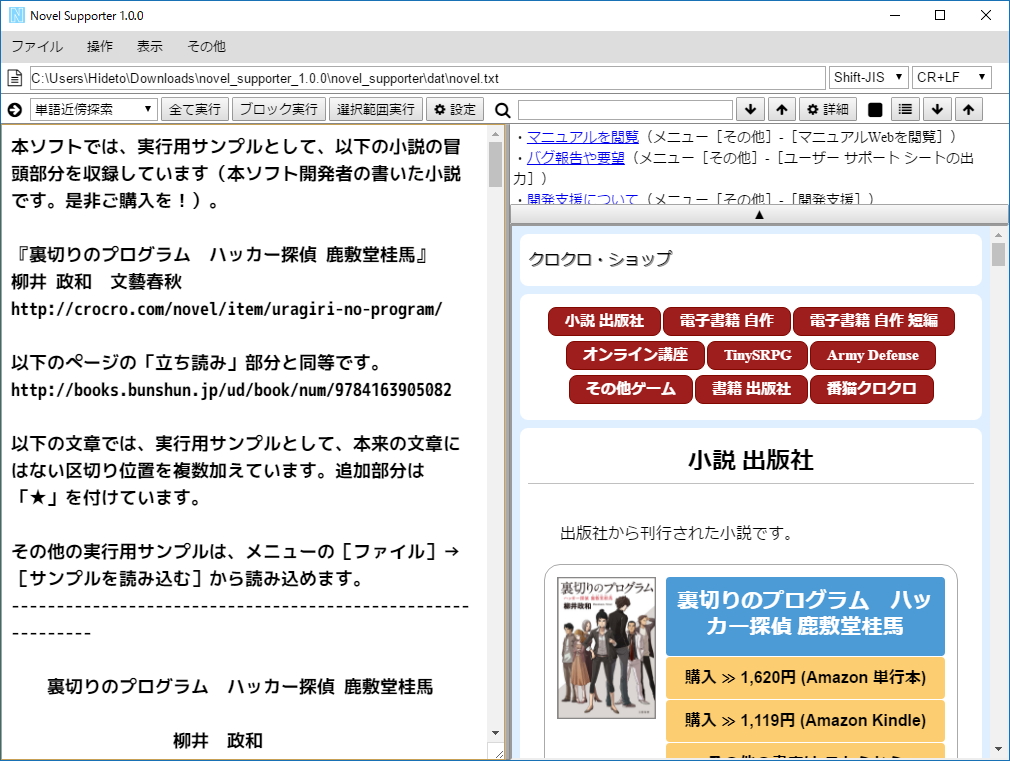The image size is (1010, 761).
Task: Click the execute arrow icon on the left toolbar
Action: (x=14, y=109)
